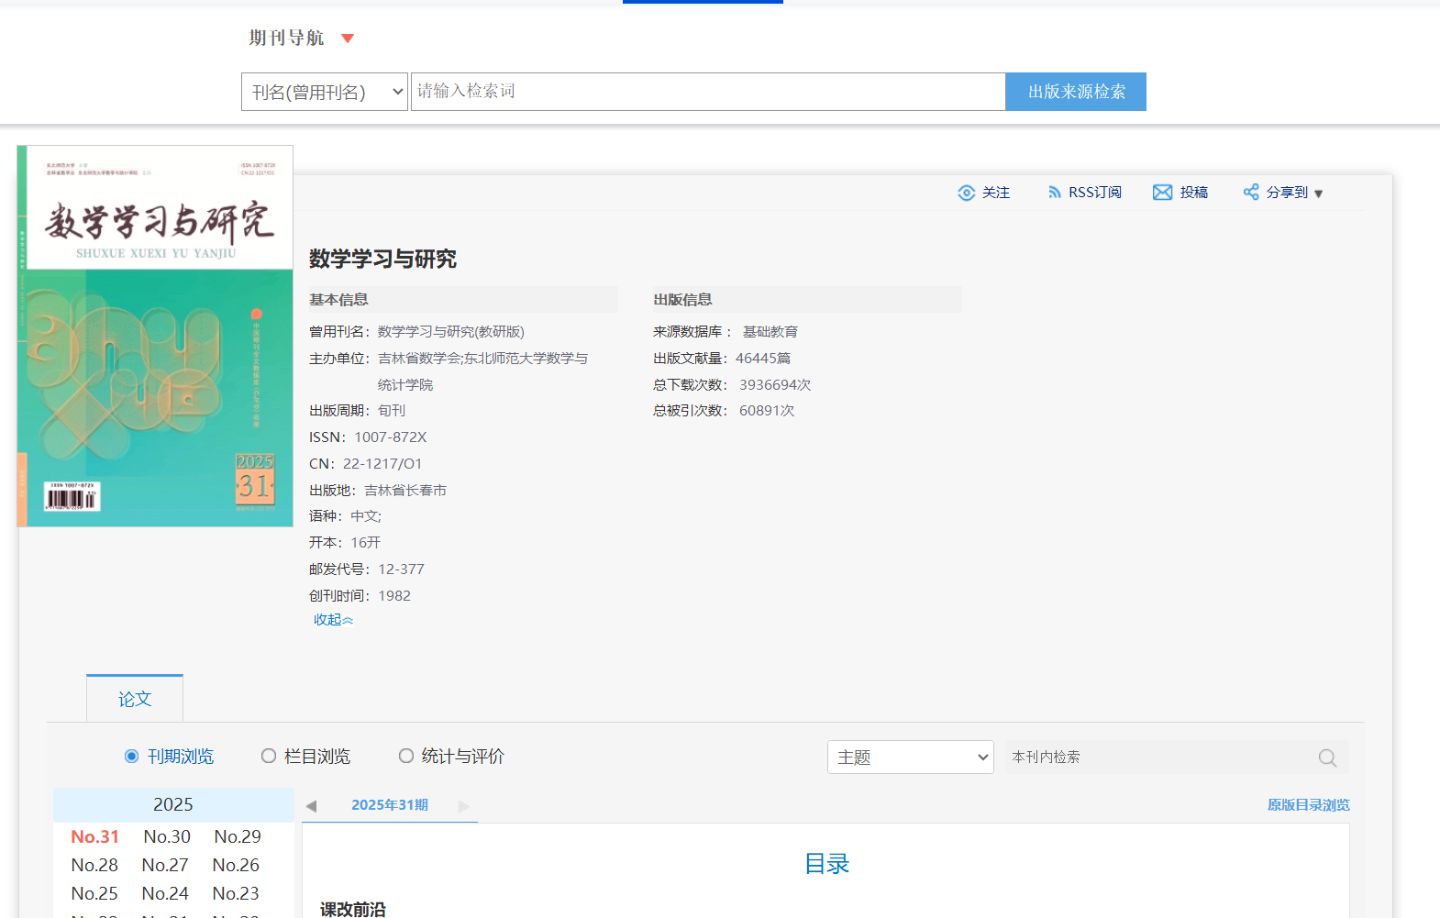Viewport: 1440px width, 918px height.
Task: Open the 刊名(曾用刊名) search field dropdown
Action: click(324, 92)
